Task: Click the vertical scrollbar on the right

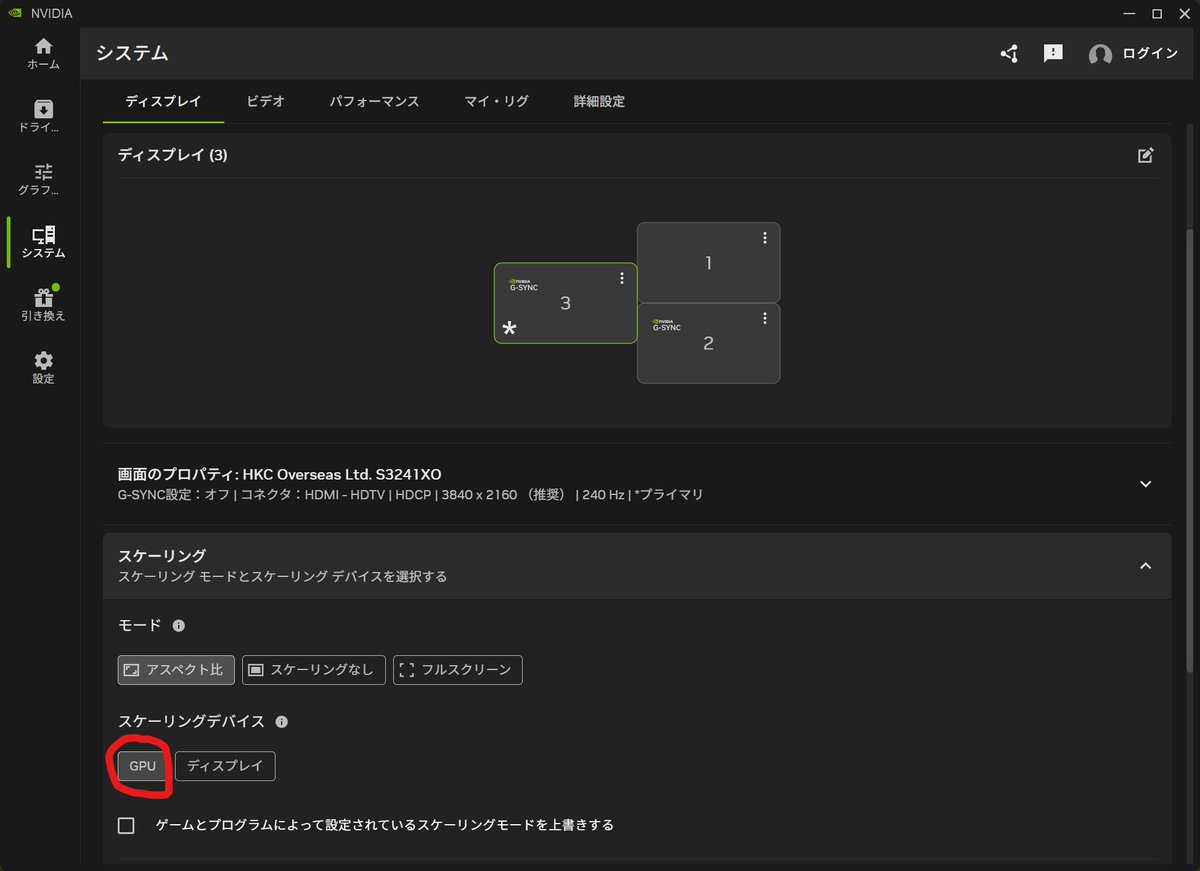Action: (x=1187, y=450)
